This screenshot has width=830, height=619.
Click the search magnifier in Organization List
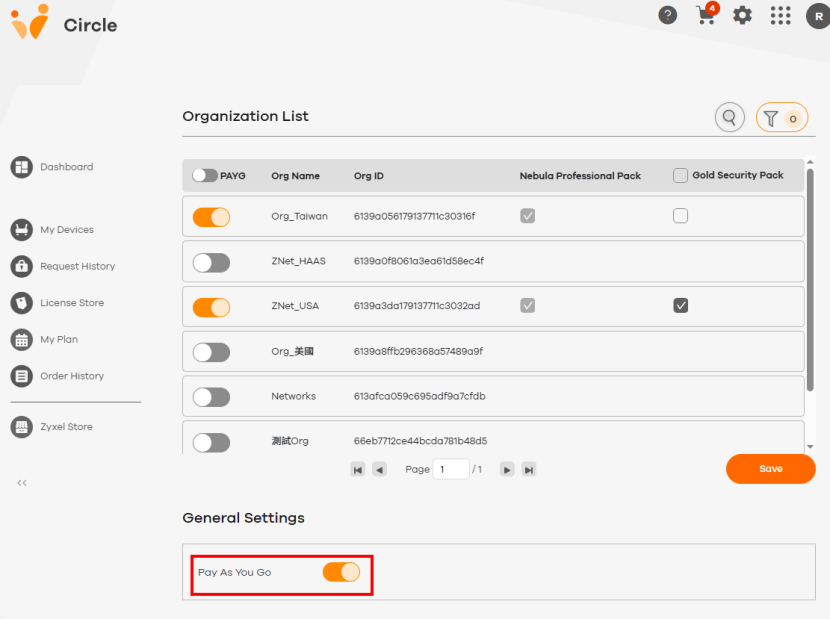coord(729,117)
